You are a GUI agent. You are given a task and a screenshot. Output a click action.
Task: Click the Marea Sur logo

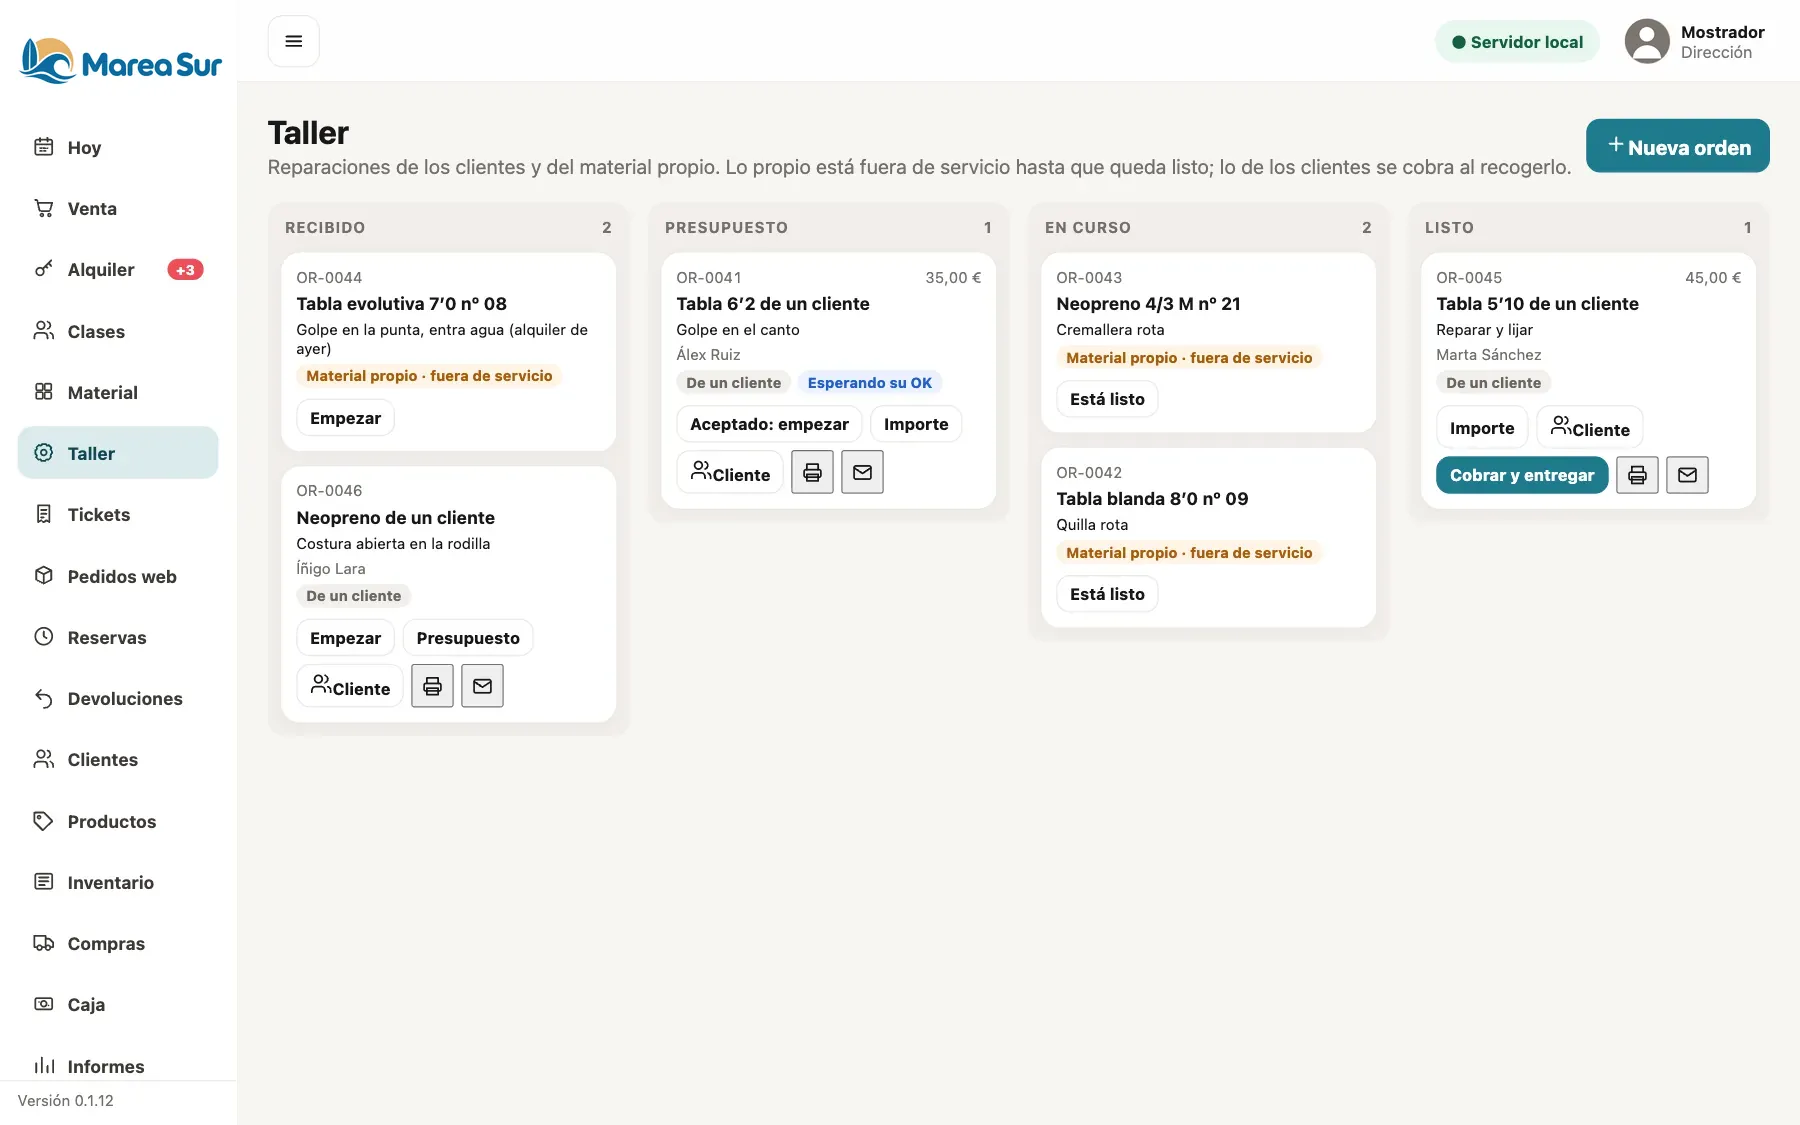120,62
